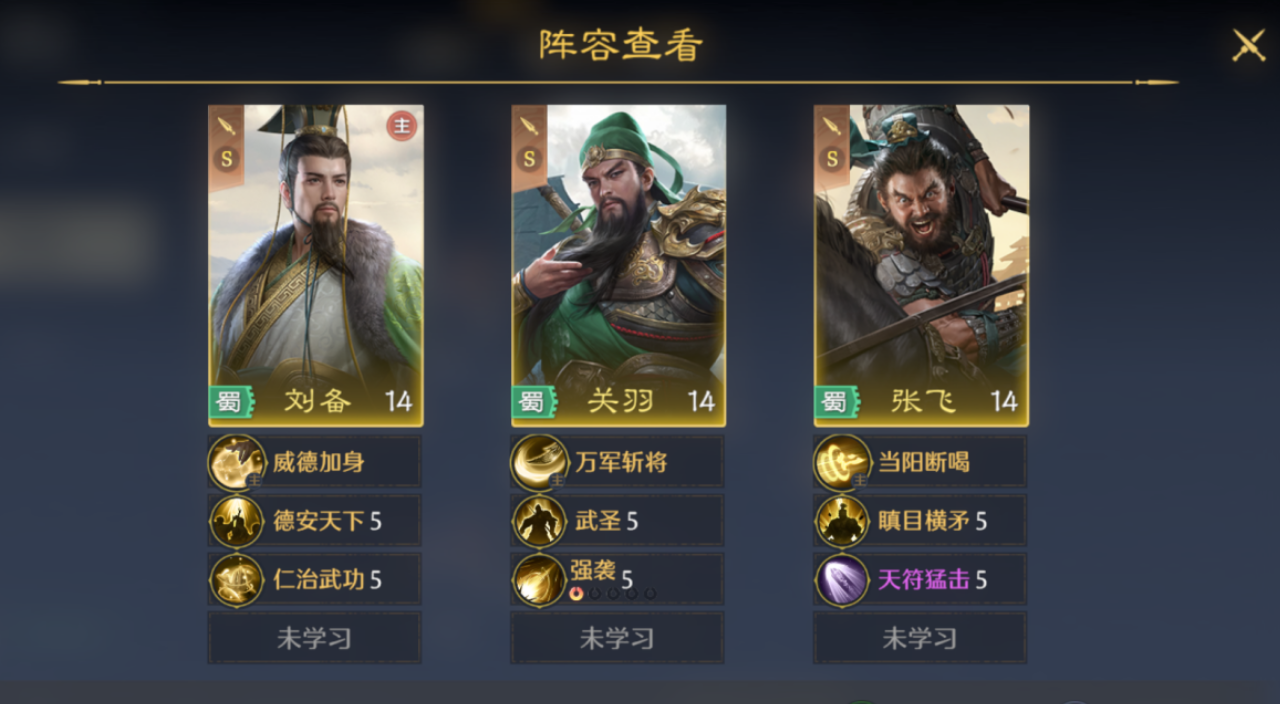The width and height of the screenshot is (1280, 704).
Task: Click the 蜀 faction tag on 关羽 card
Action: (529, 402)
